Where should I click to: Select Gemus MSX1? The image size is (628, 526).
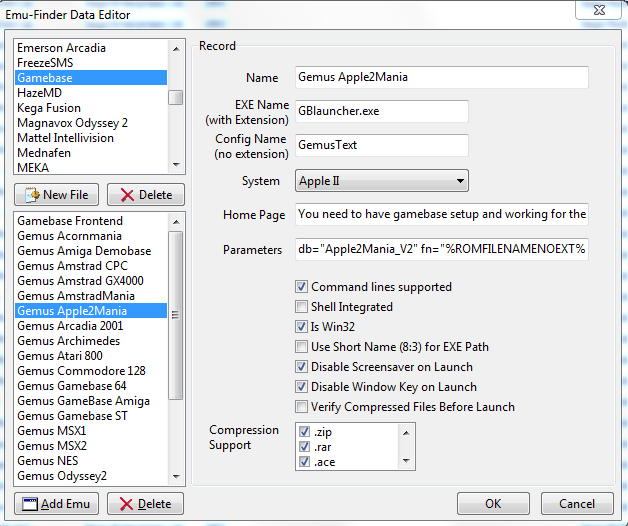[91, 431]
